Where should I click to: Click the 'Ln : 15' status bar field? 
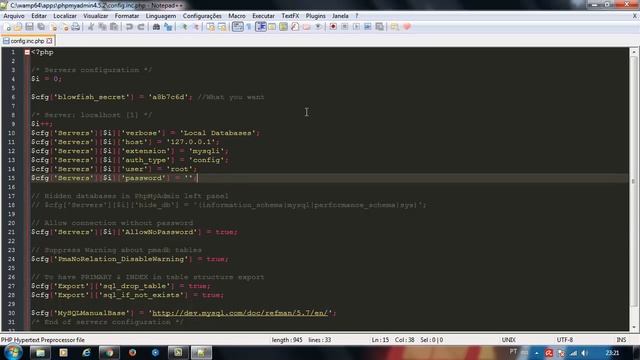pos(380,340)
